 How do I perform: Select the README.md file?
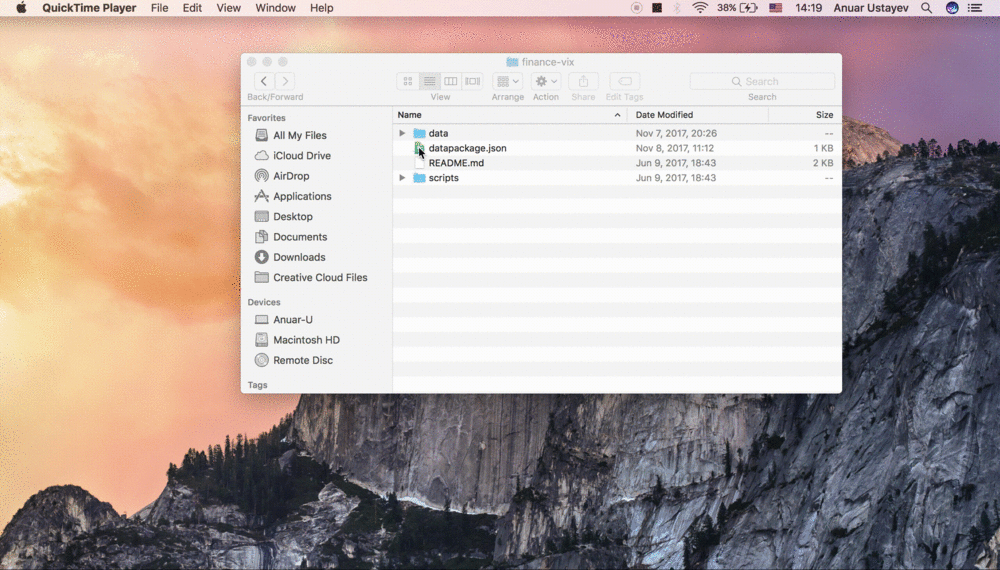(x=456, y=163)
